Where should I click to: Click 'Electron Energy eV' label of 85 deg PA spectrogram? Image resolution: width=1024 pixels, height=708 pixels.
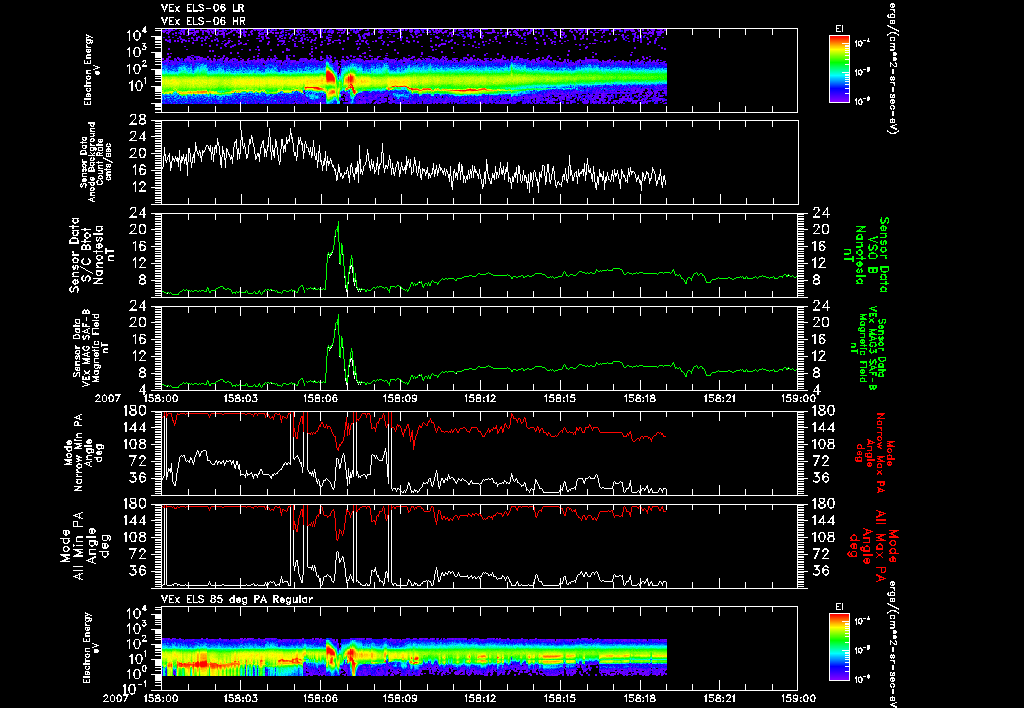pos(92,648)
